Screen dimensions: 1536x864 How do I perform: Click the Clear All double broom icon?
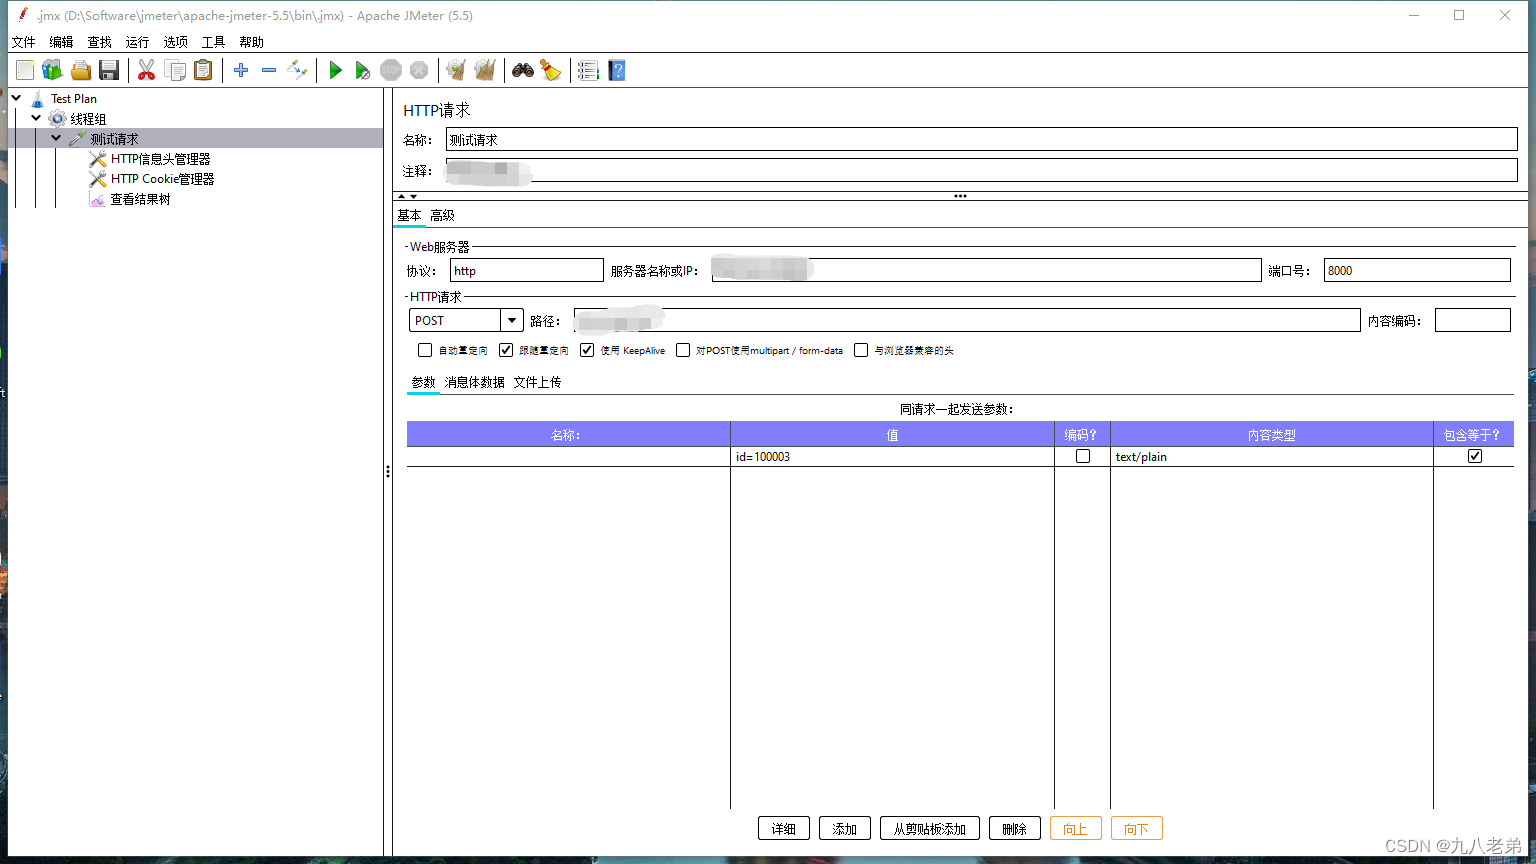point(484,70)
